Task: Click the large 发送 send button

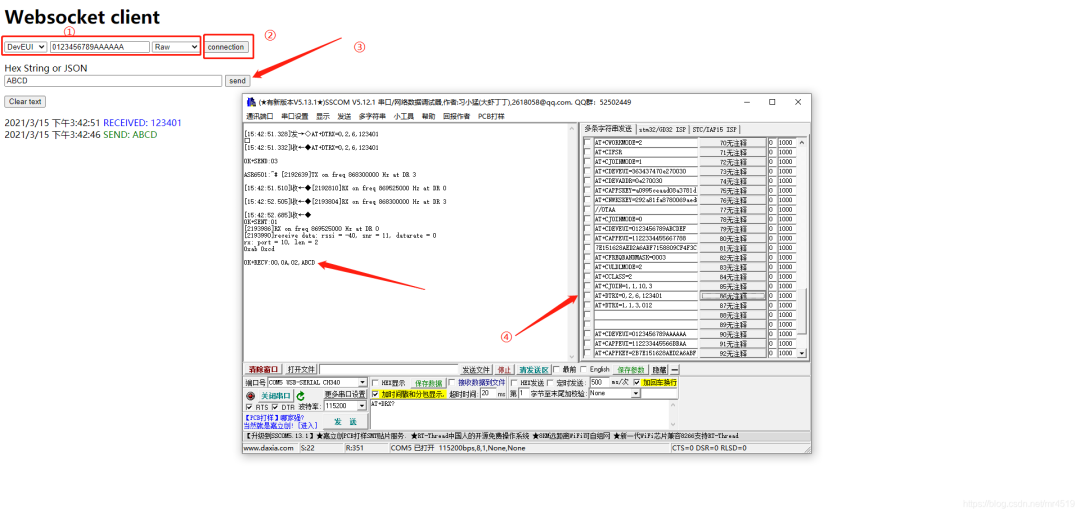Action: point(346,422)
